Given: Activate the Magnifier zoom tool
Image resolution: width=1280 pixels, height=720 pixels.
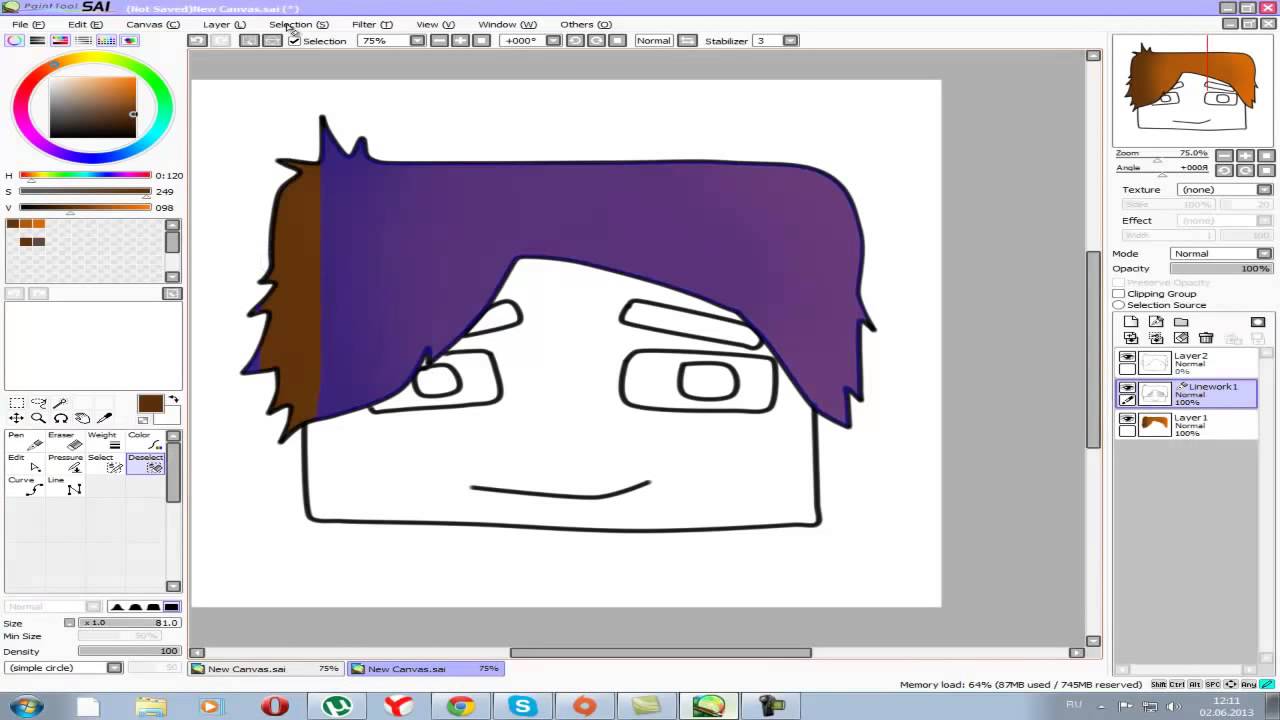Looking at the screenshot, I should 38,418.
